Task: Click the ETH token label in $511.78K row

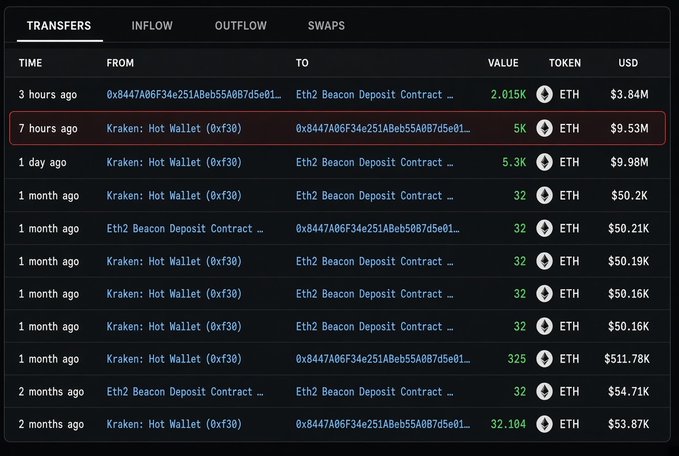Action: 569,359
